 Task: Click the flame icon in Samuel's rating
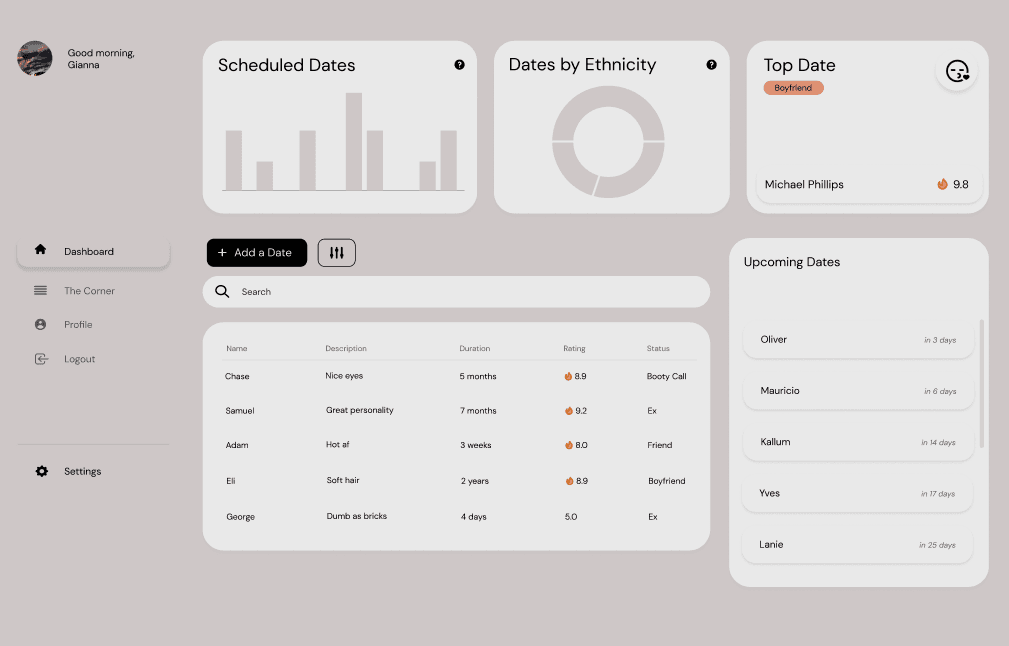(x=569, y=411)
